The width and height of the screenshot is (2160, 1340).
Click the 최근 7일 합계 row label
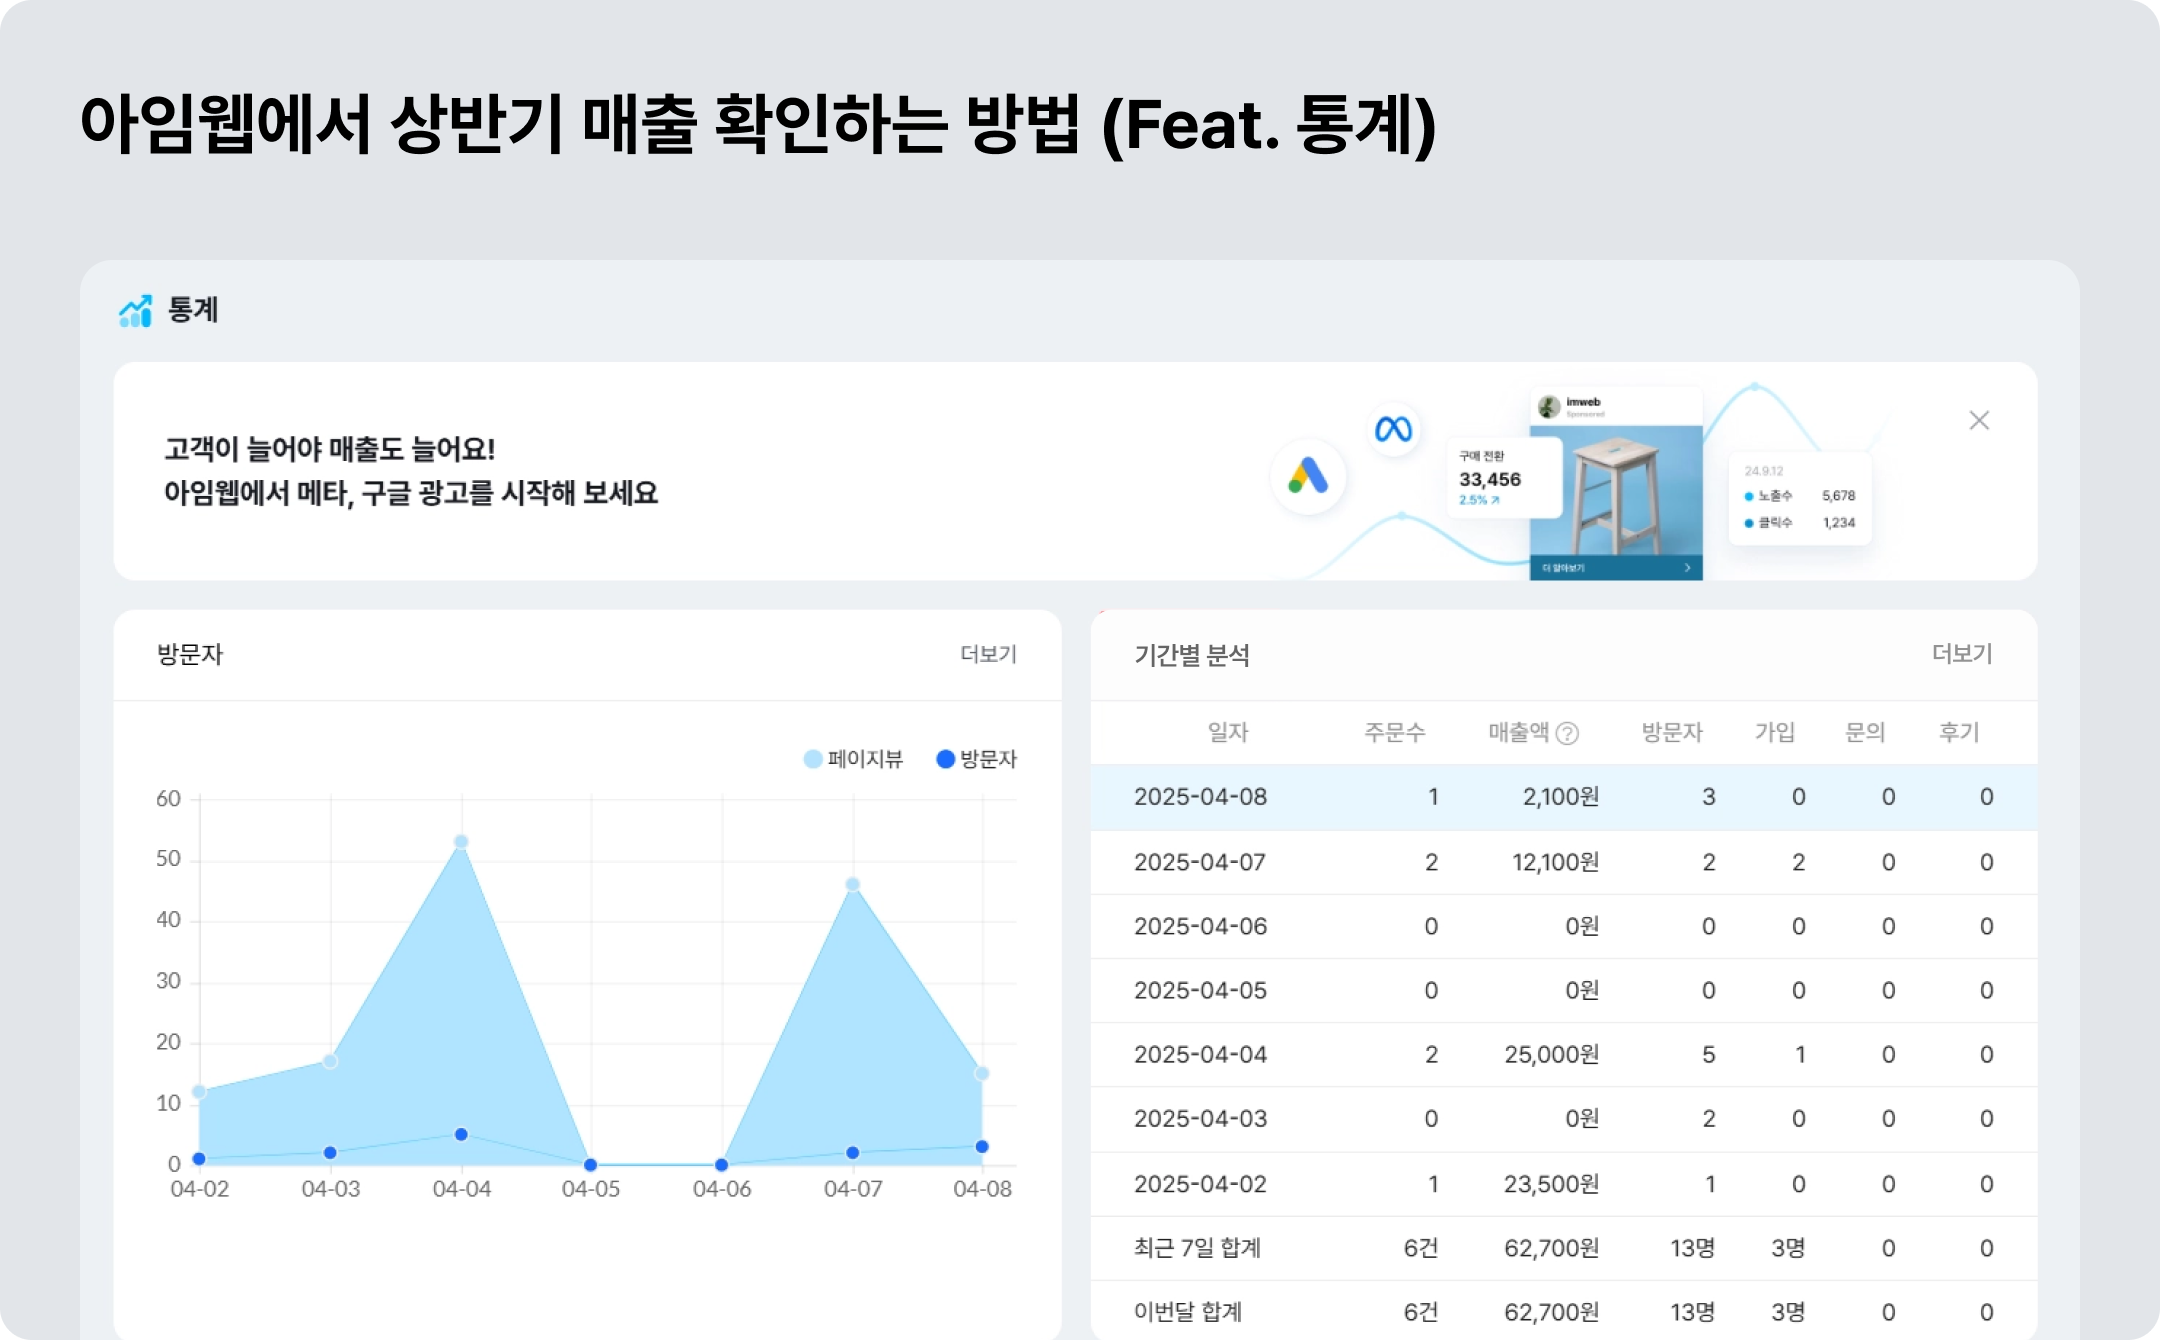(1197, 1248)
